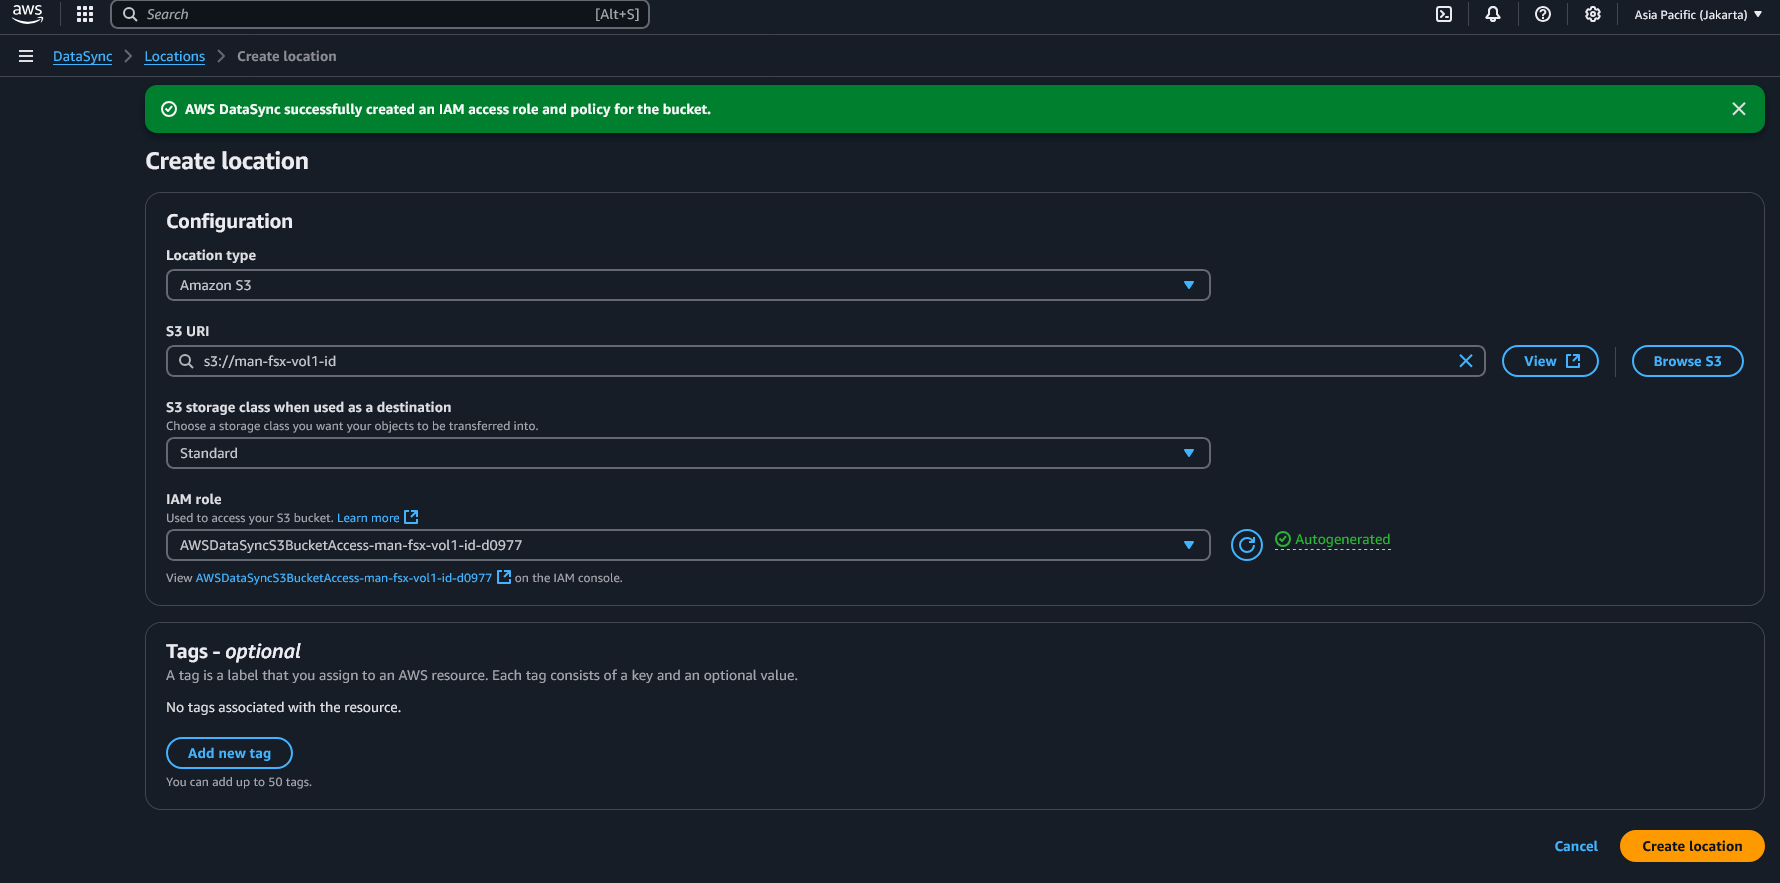The image size is (1780, 883).
Task: Open the IAM role dropdown
Action: click(x=688, y=545)
